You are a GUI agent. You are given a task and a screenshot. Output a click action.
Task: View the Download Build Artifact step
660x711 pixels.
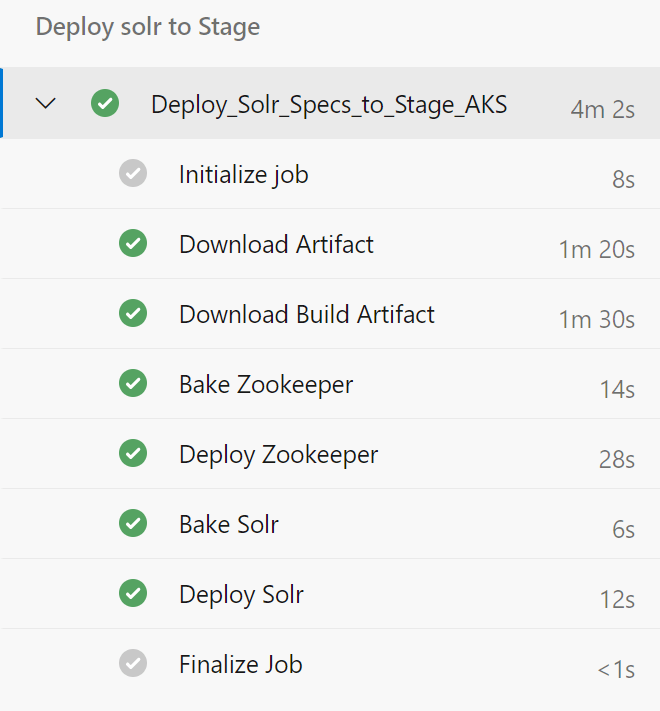pyautogui.click(x=306, y=315)
